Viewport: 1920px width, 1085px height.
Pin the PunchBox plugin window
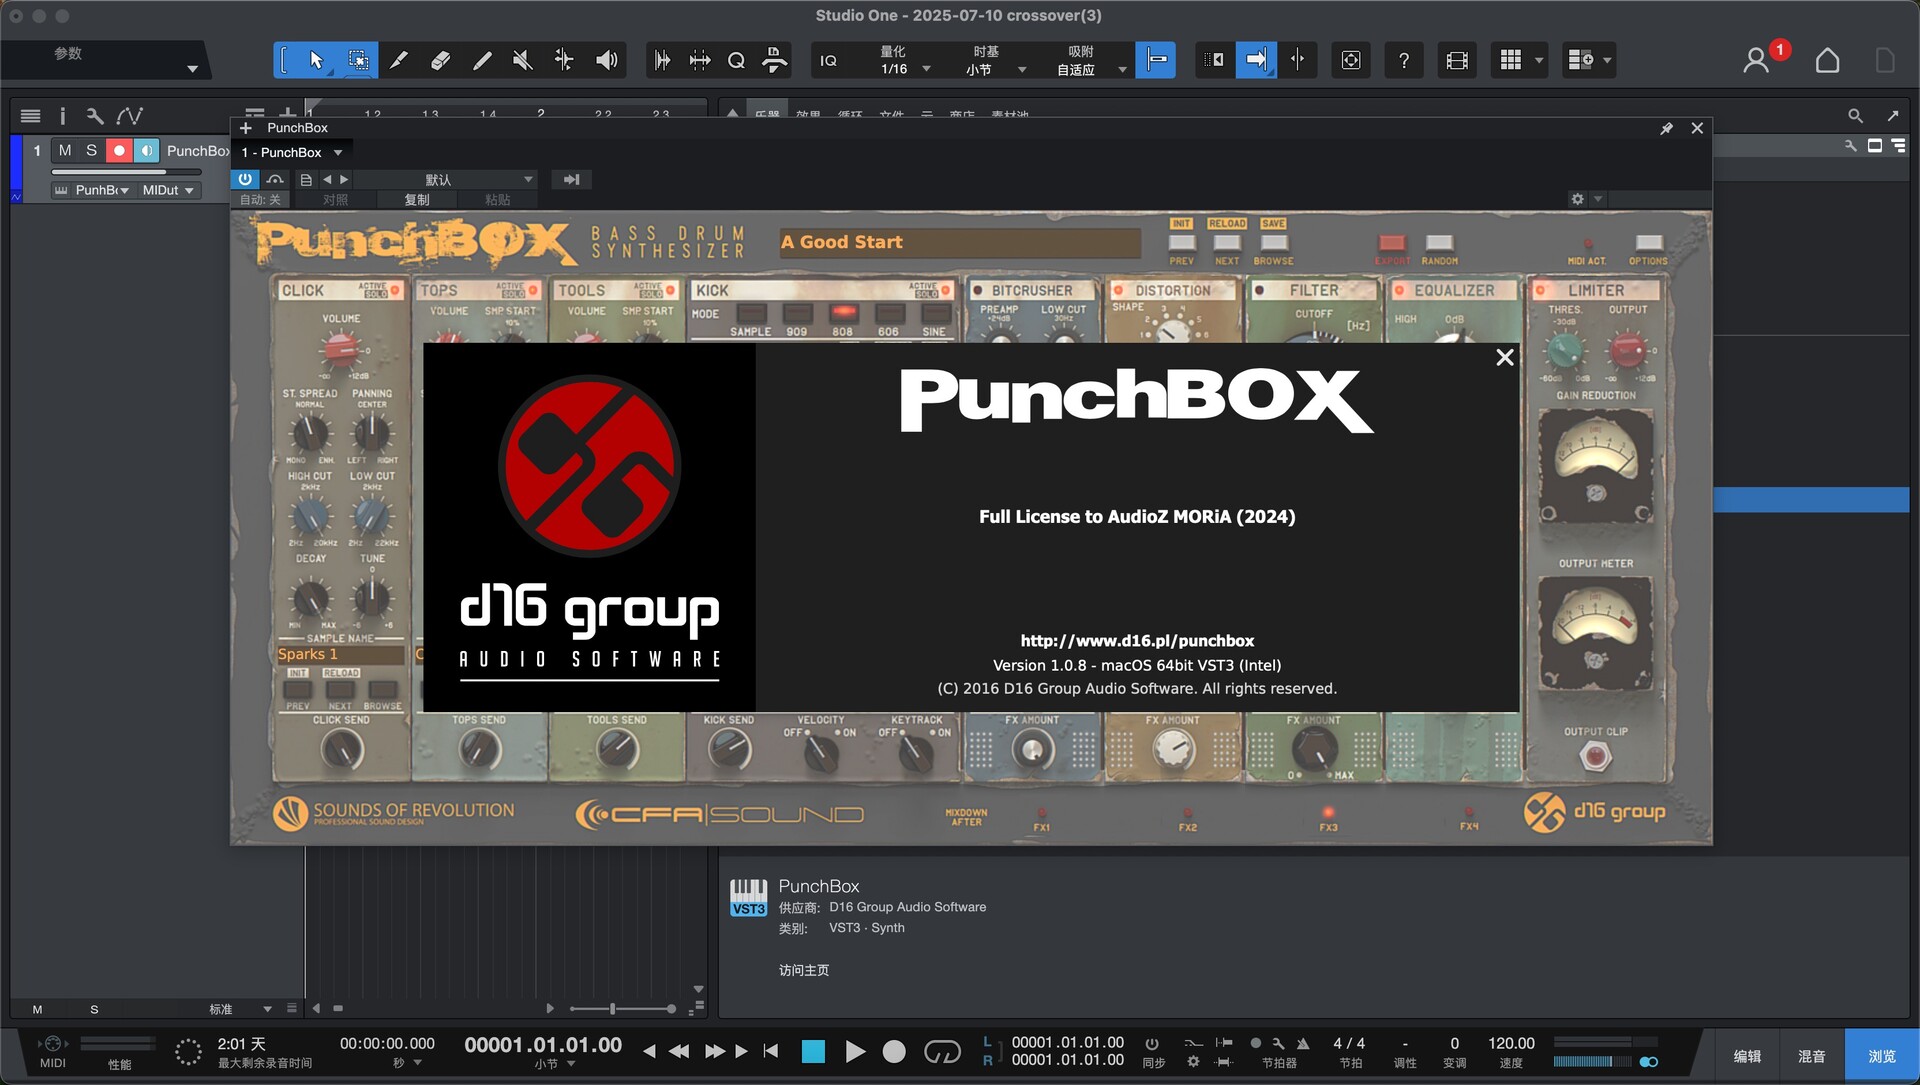pyautogui.click(x=1666, y=128)
